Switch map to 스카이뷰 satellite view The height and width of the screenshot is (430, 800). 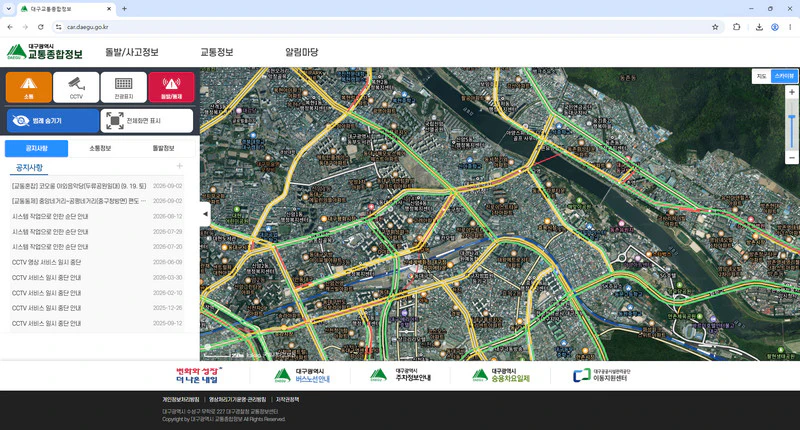coord(784,76)
